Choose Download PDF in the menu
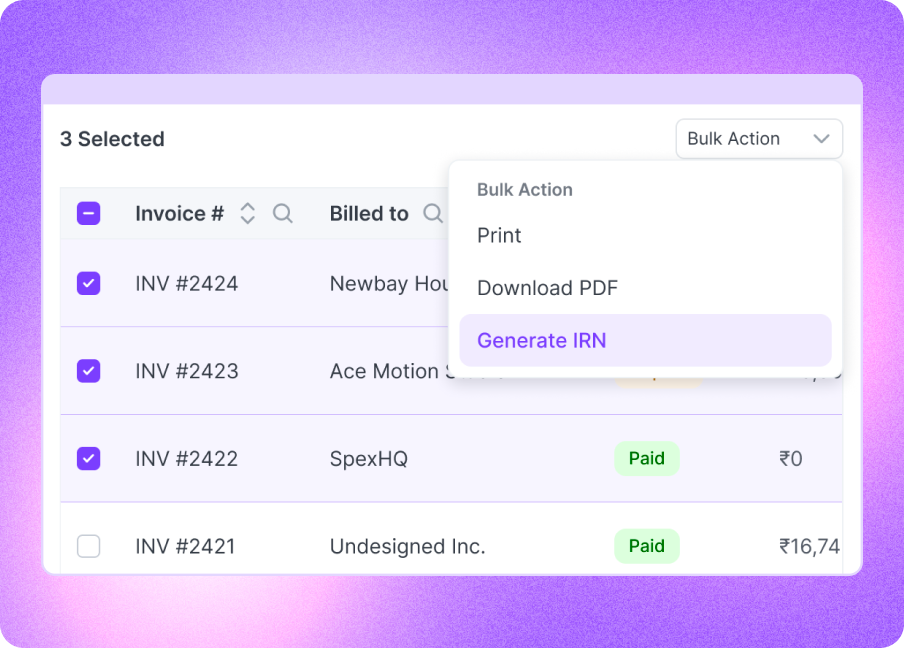This screenshot has width=904, height=648. (x=547, y=288)
